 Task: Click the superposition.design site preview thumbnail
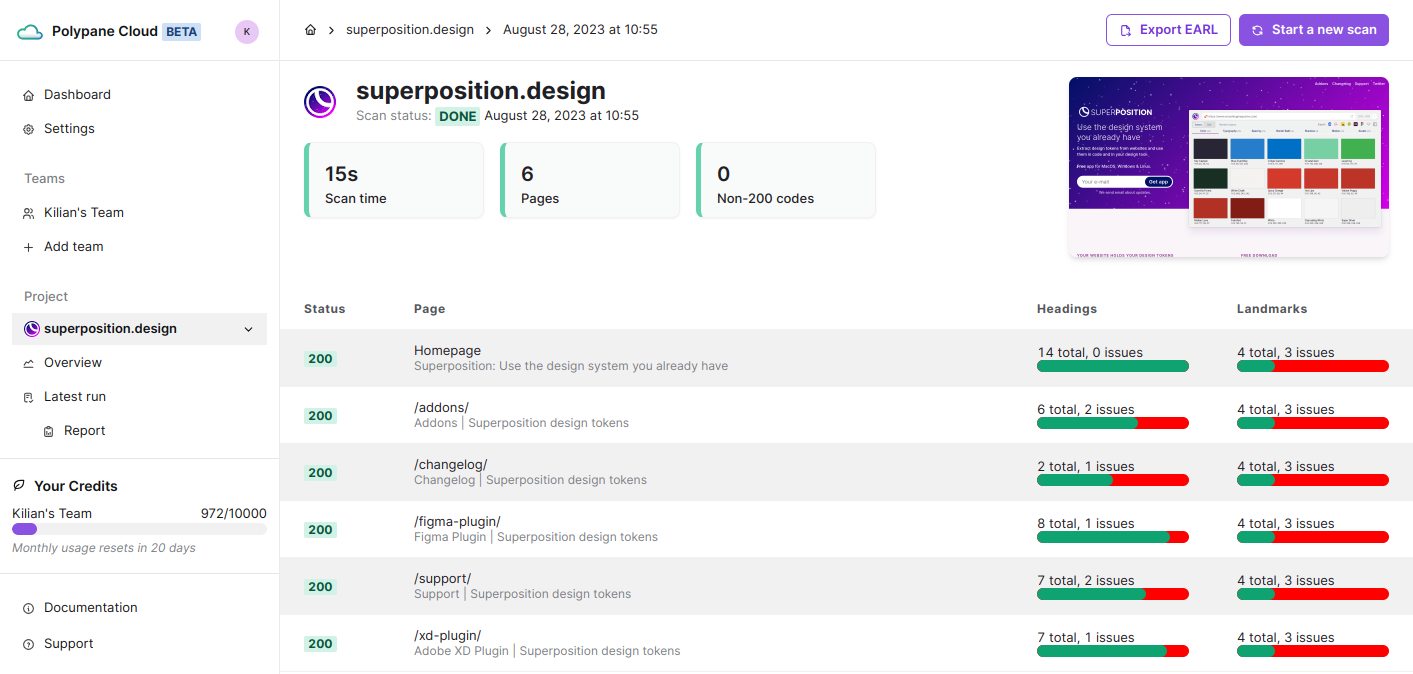pos(1229,167)
